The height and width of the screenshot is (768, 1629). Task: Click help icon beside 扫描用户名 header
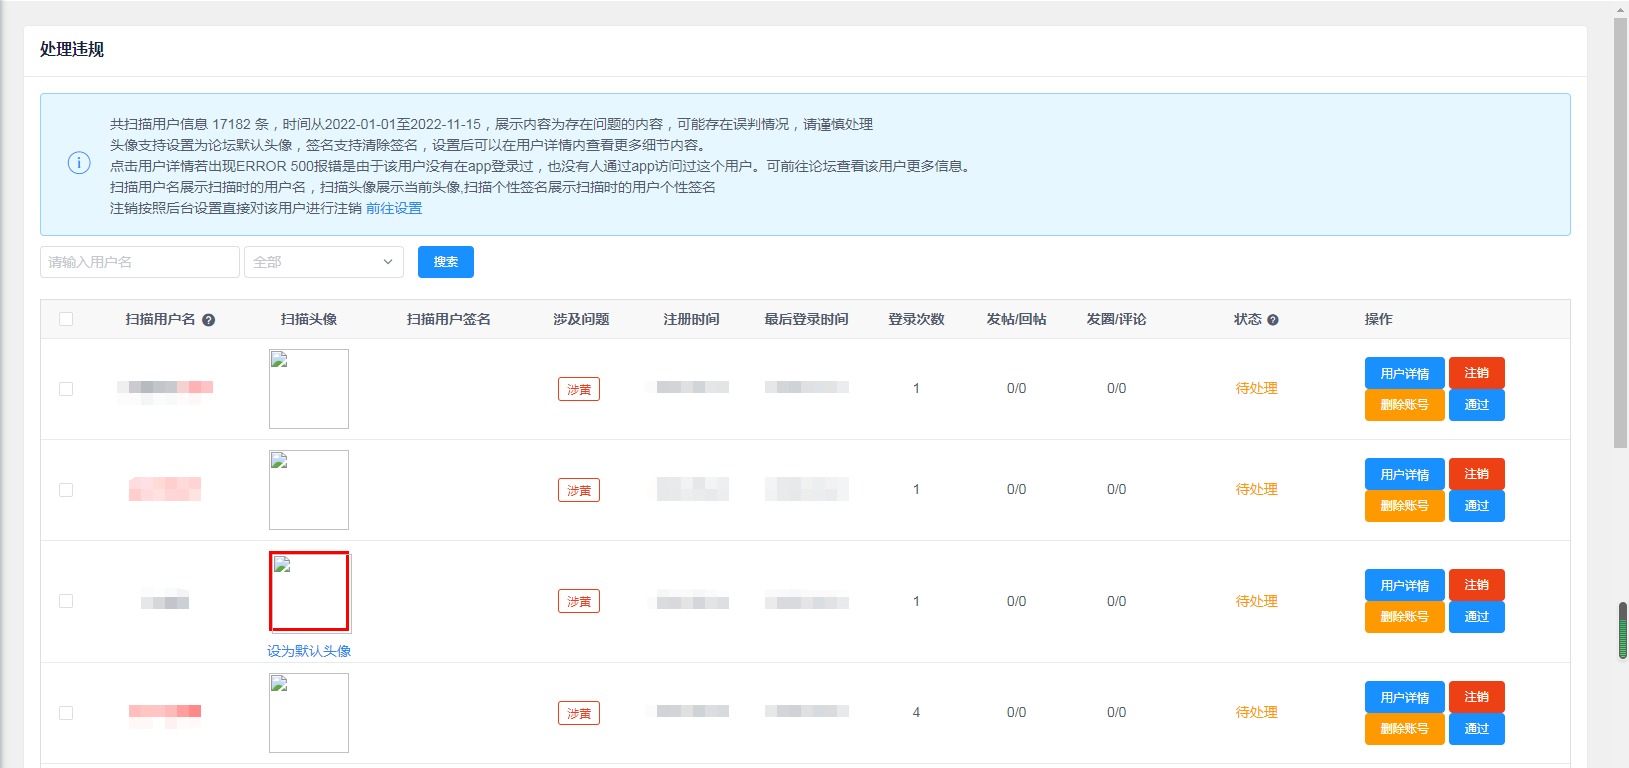pyautogui.click(x=209, y=320)
